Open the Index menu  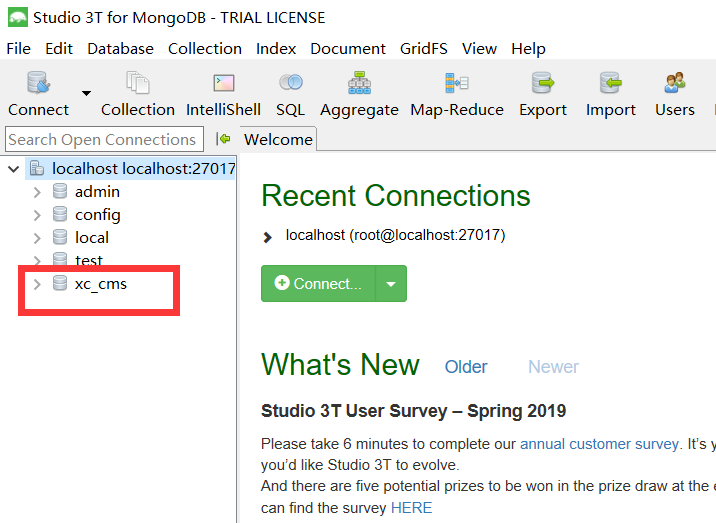tap(276, 48)
